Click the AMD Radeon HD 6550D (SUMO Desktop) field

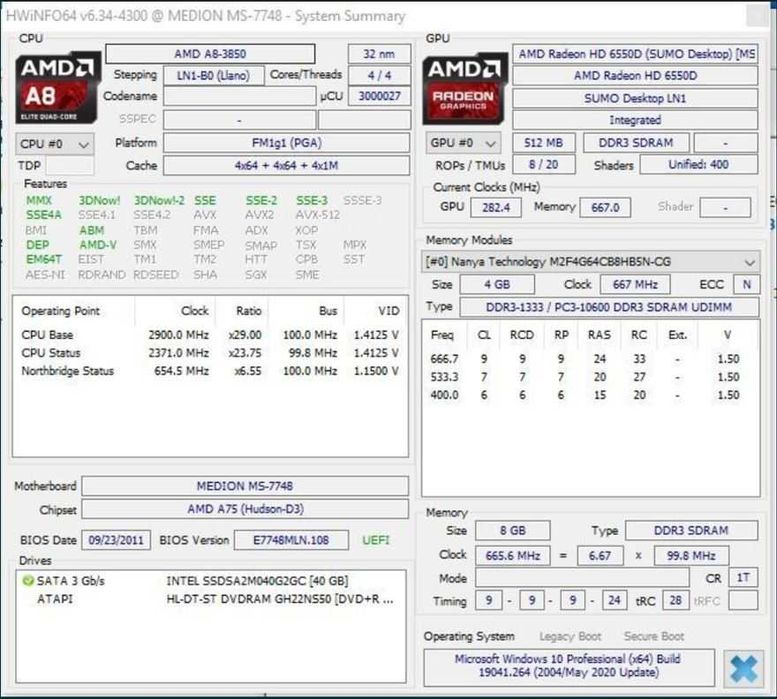pyautogui.click(x=635, y=54)
